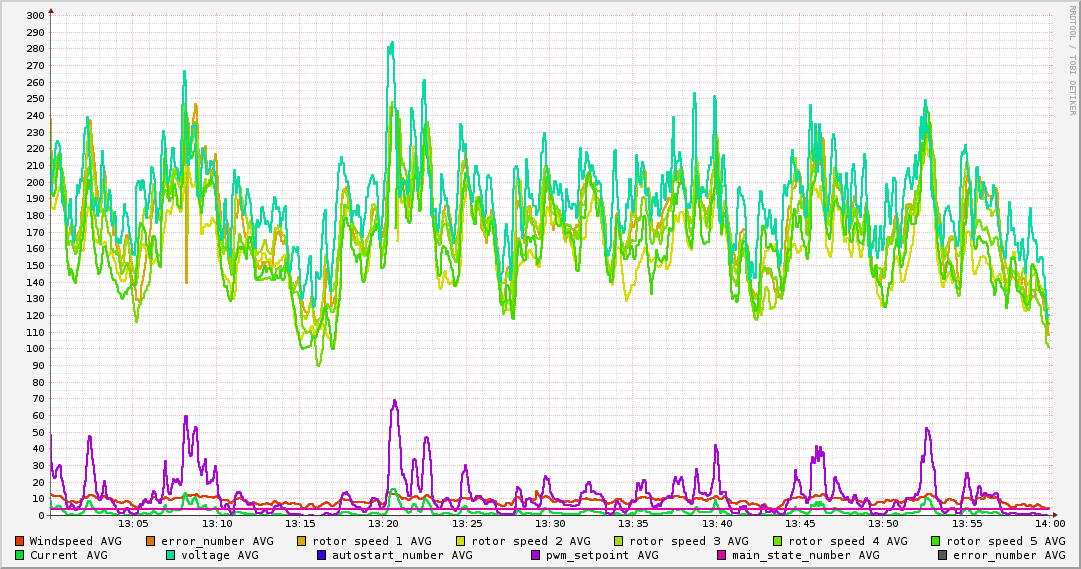Select the 'autostart_number AVG' legend label

tap(403, 555)
